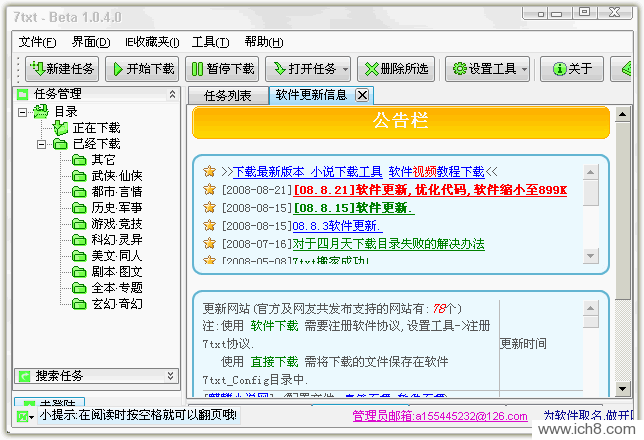Open the 关于 about button
644x440 pixels.
pyautogui.click(x=572, y=69)
